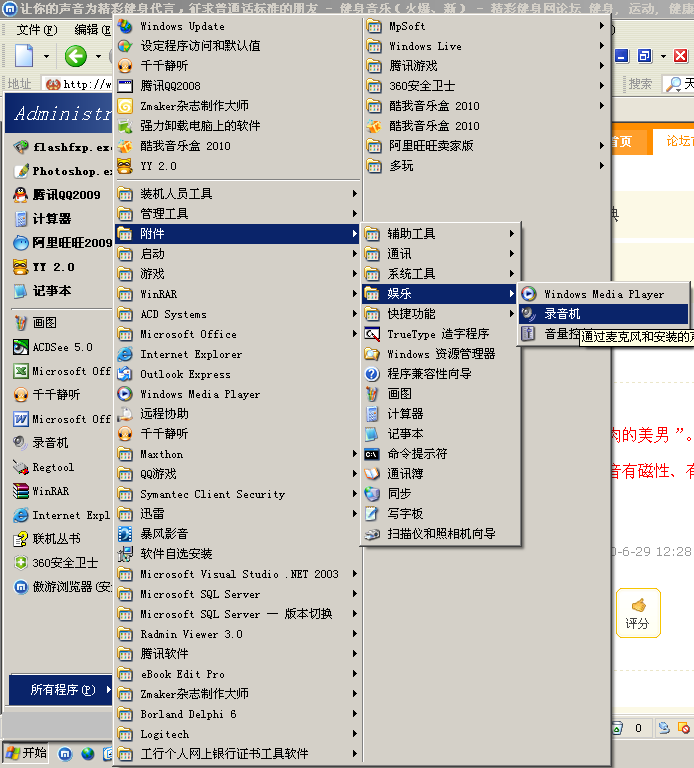The image size is (694, 768).
Task: Click the Regtool icon in start menu
Action: pos(21,467)
